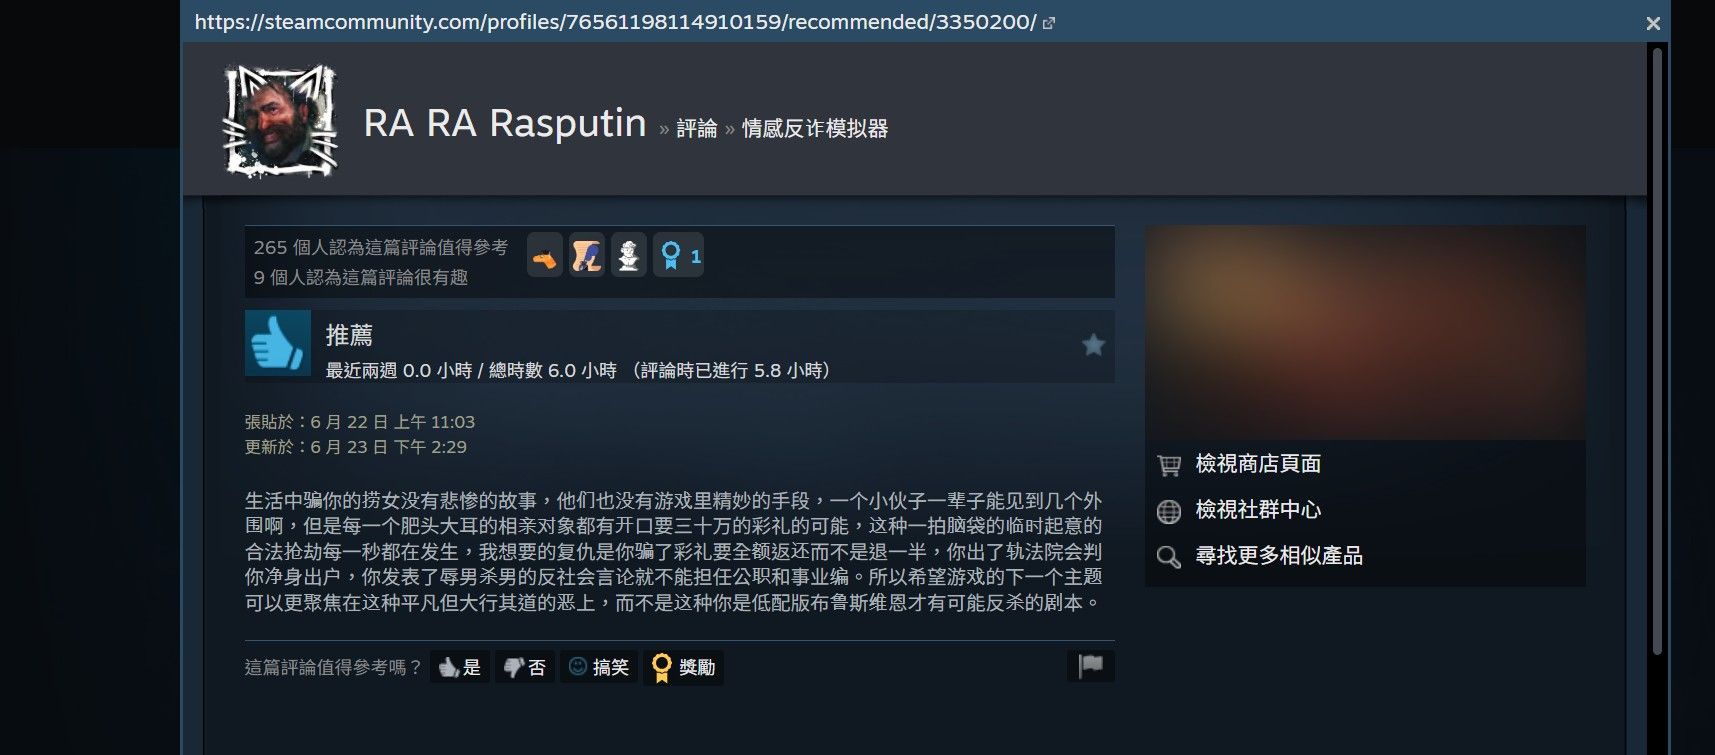Select the review body paragraph starting 生活中骗你的捞女

(x=674, y=551)
